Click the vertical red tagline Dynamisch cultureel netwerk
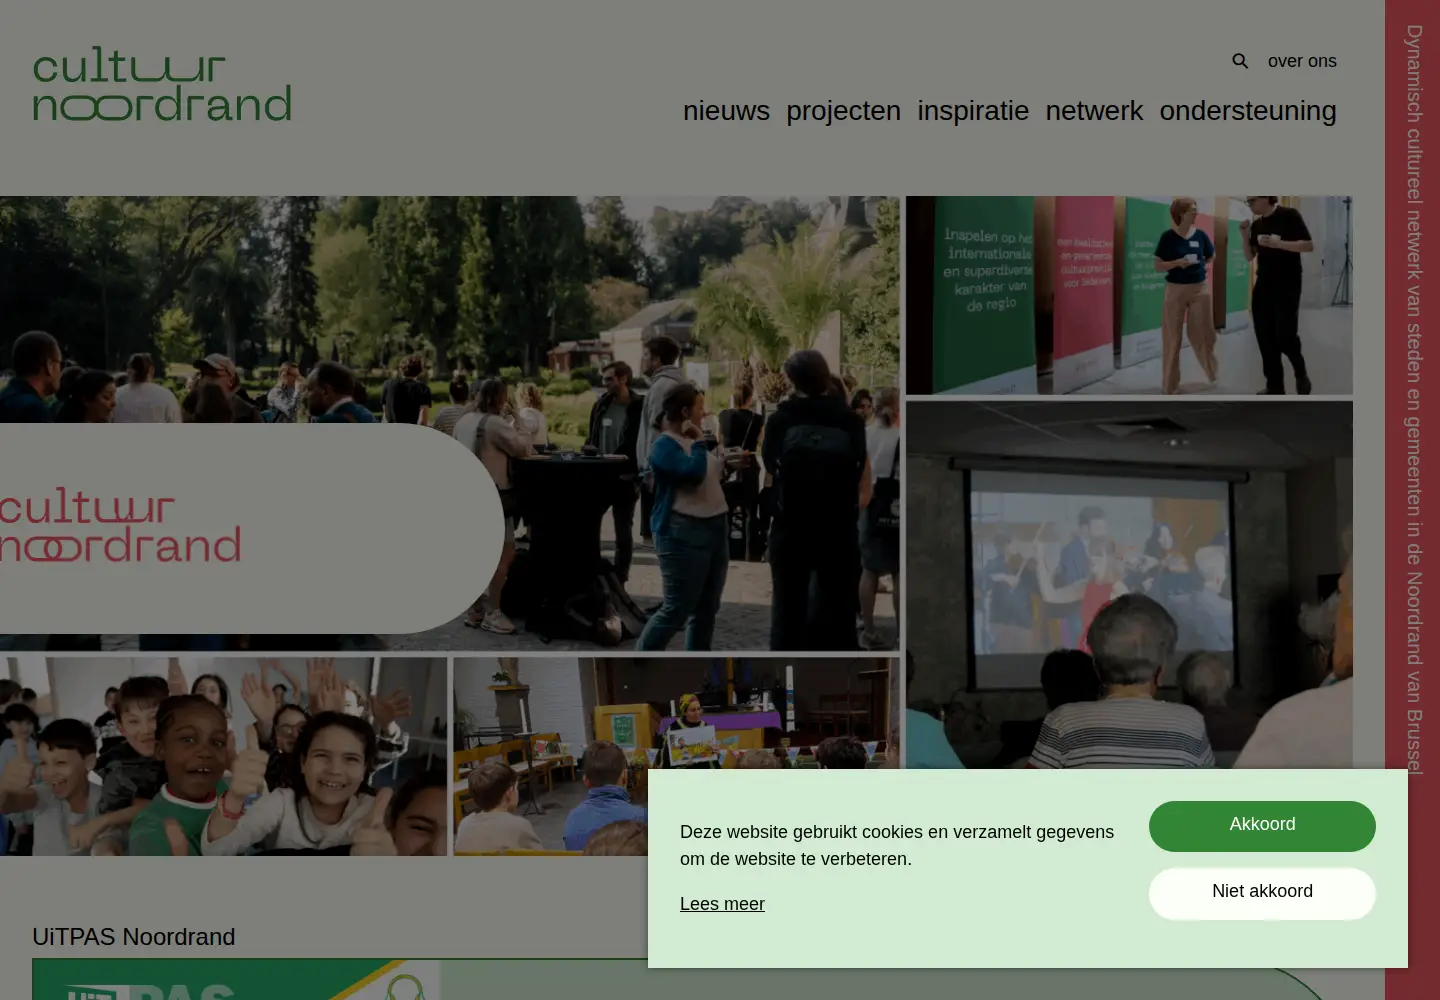Viewport: 1440px width, 1000px height. click(x=1413, y=400)
